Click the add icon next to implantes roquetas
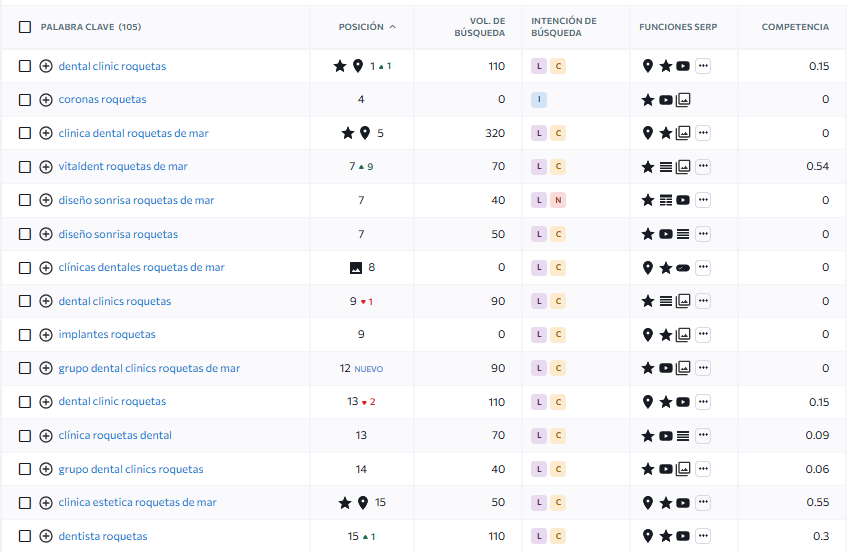Screen dimensions: 847x552 tap(46, 335)
